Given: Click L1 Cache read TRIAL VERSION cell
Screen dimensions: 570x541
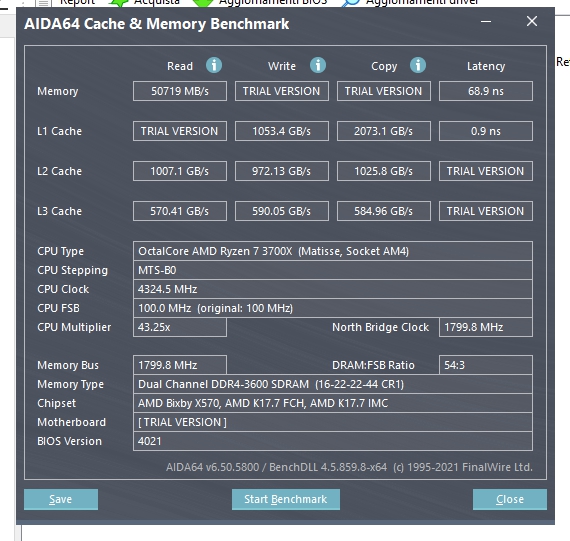Looking at the screenshot, I should coord(180,131).
